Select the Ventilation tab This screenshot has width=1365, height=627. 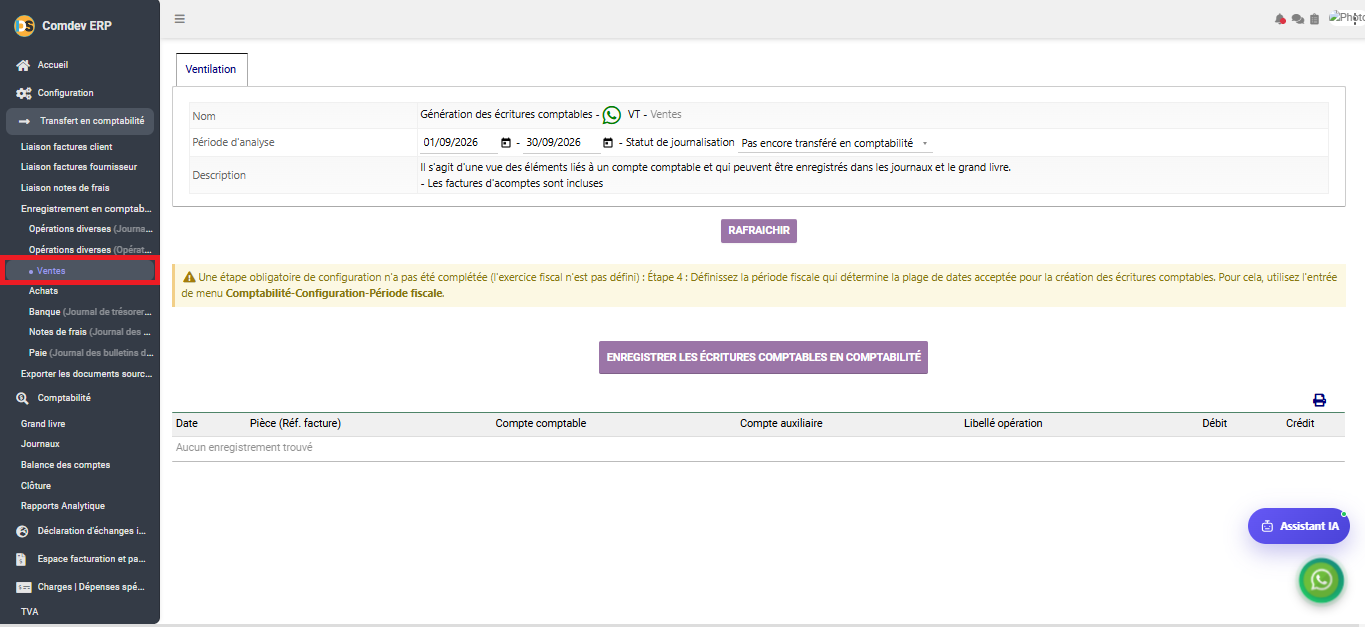211,69
